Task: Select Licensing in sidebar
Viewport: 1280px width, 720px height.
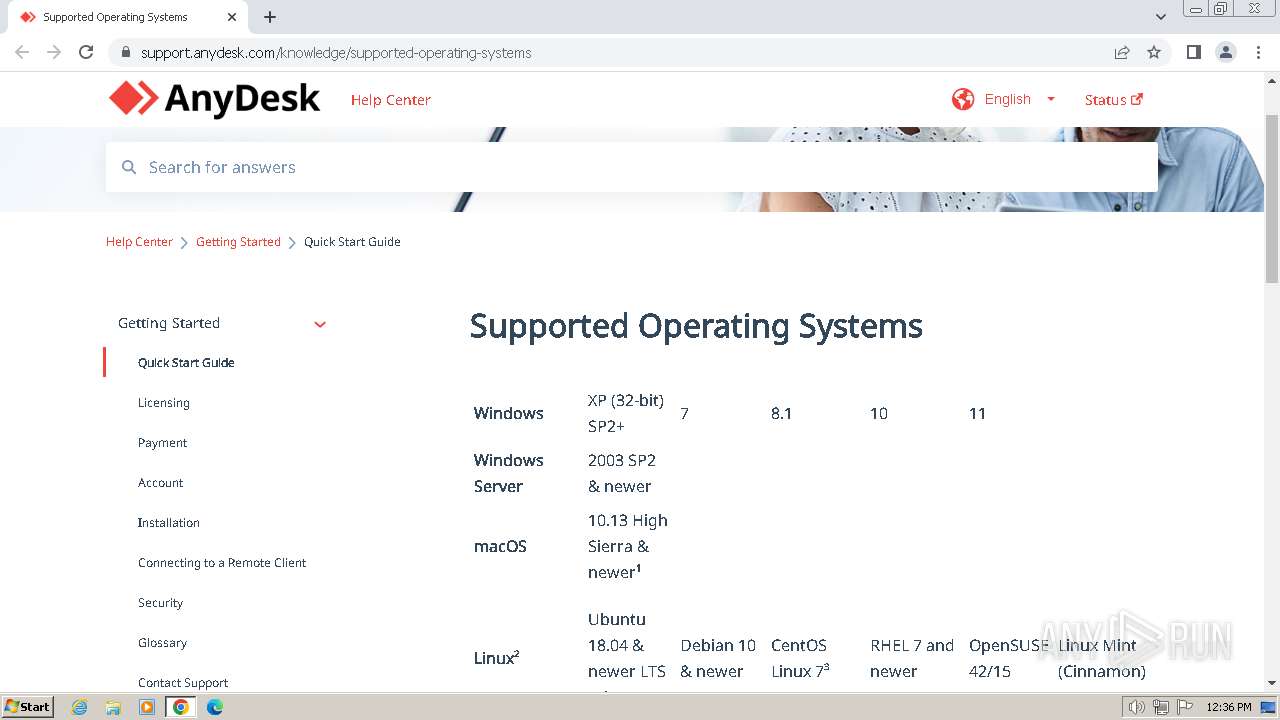Action: pyautogui.click(x=164, y=403)
